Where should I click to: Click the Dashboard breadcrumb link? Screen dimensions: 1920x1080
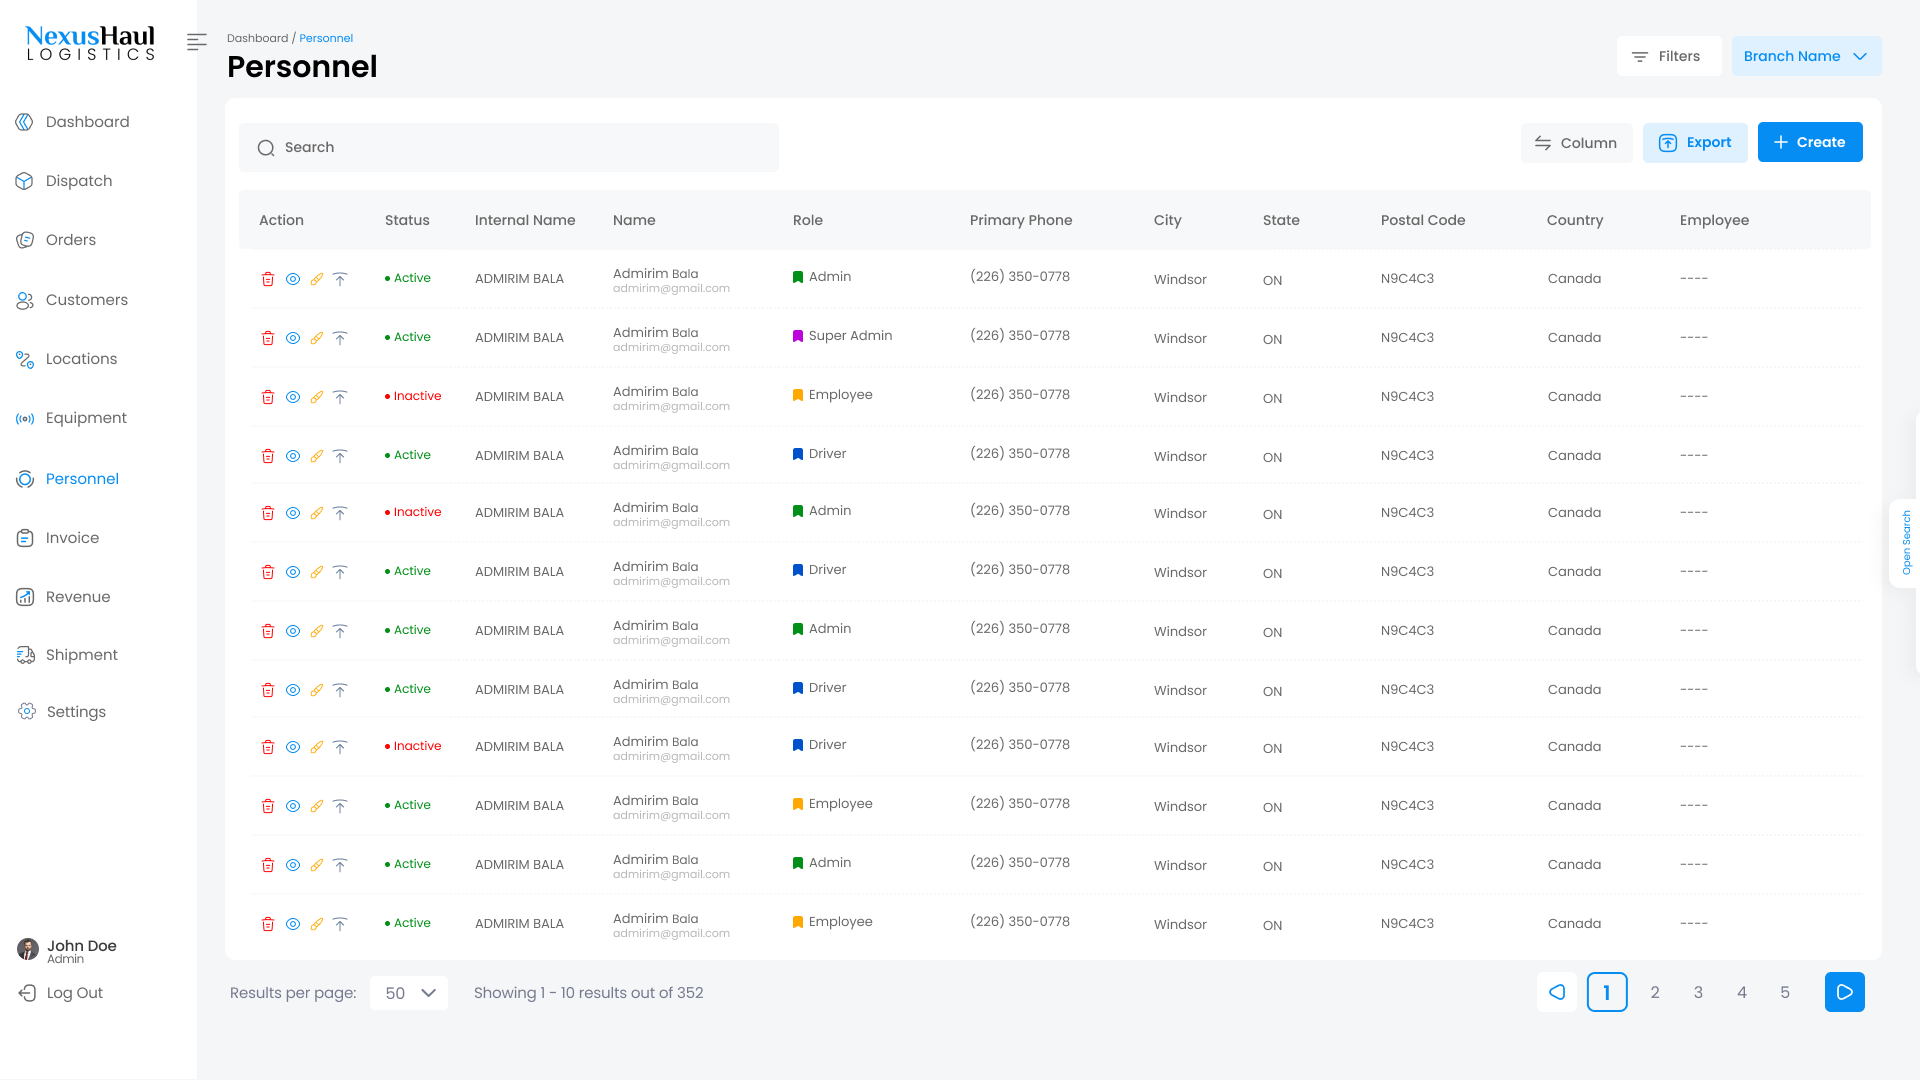pos(257,38)
